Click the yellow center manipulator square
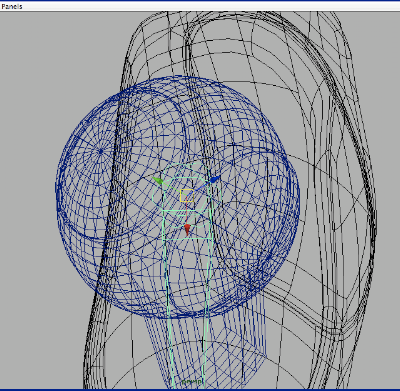Viewport: 400px width, 391px height. point(187,196)
